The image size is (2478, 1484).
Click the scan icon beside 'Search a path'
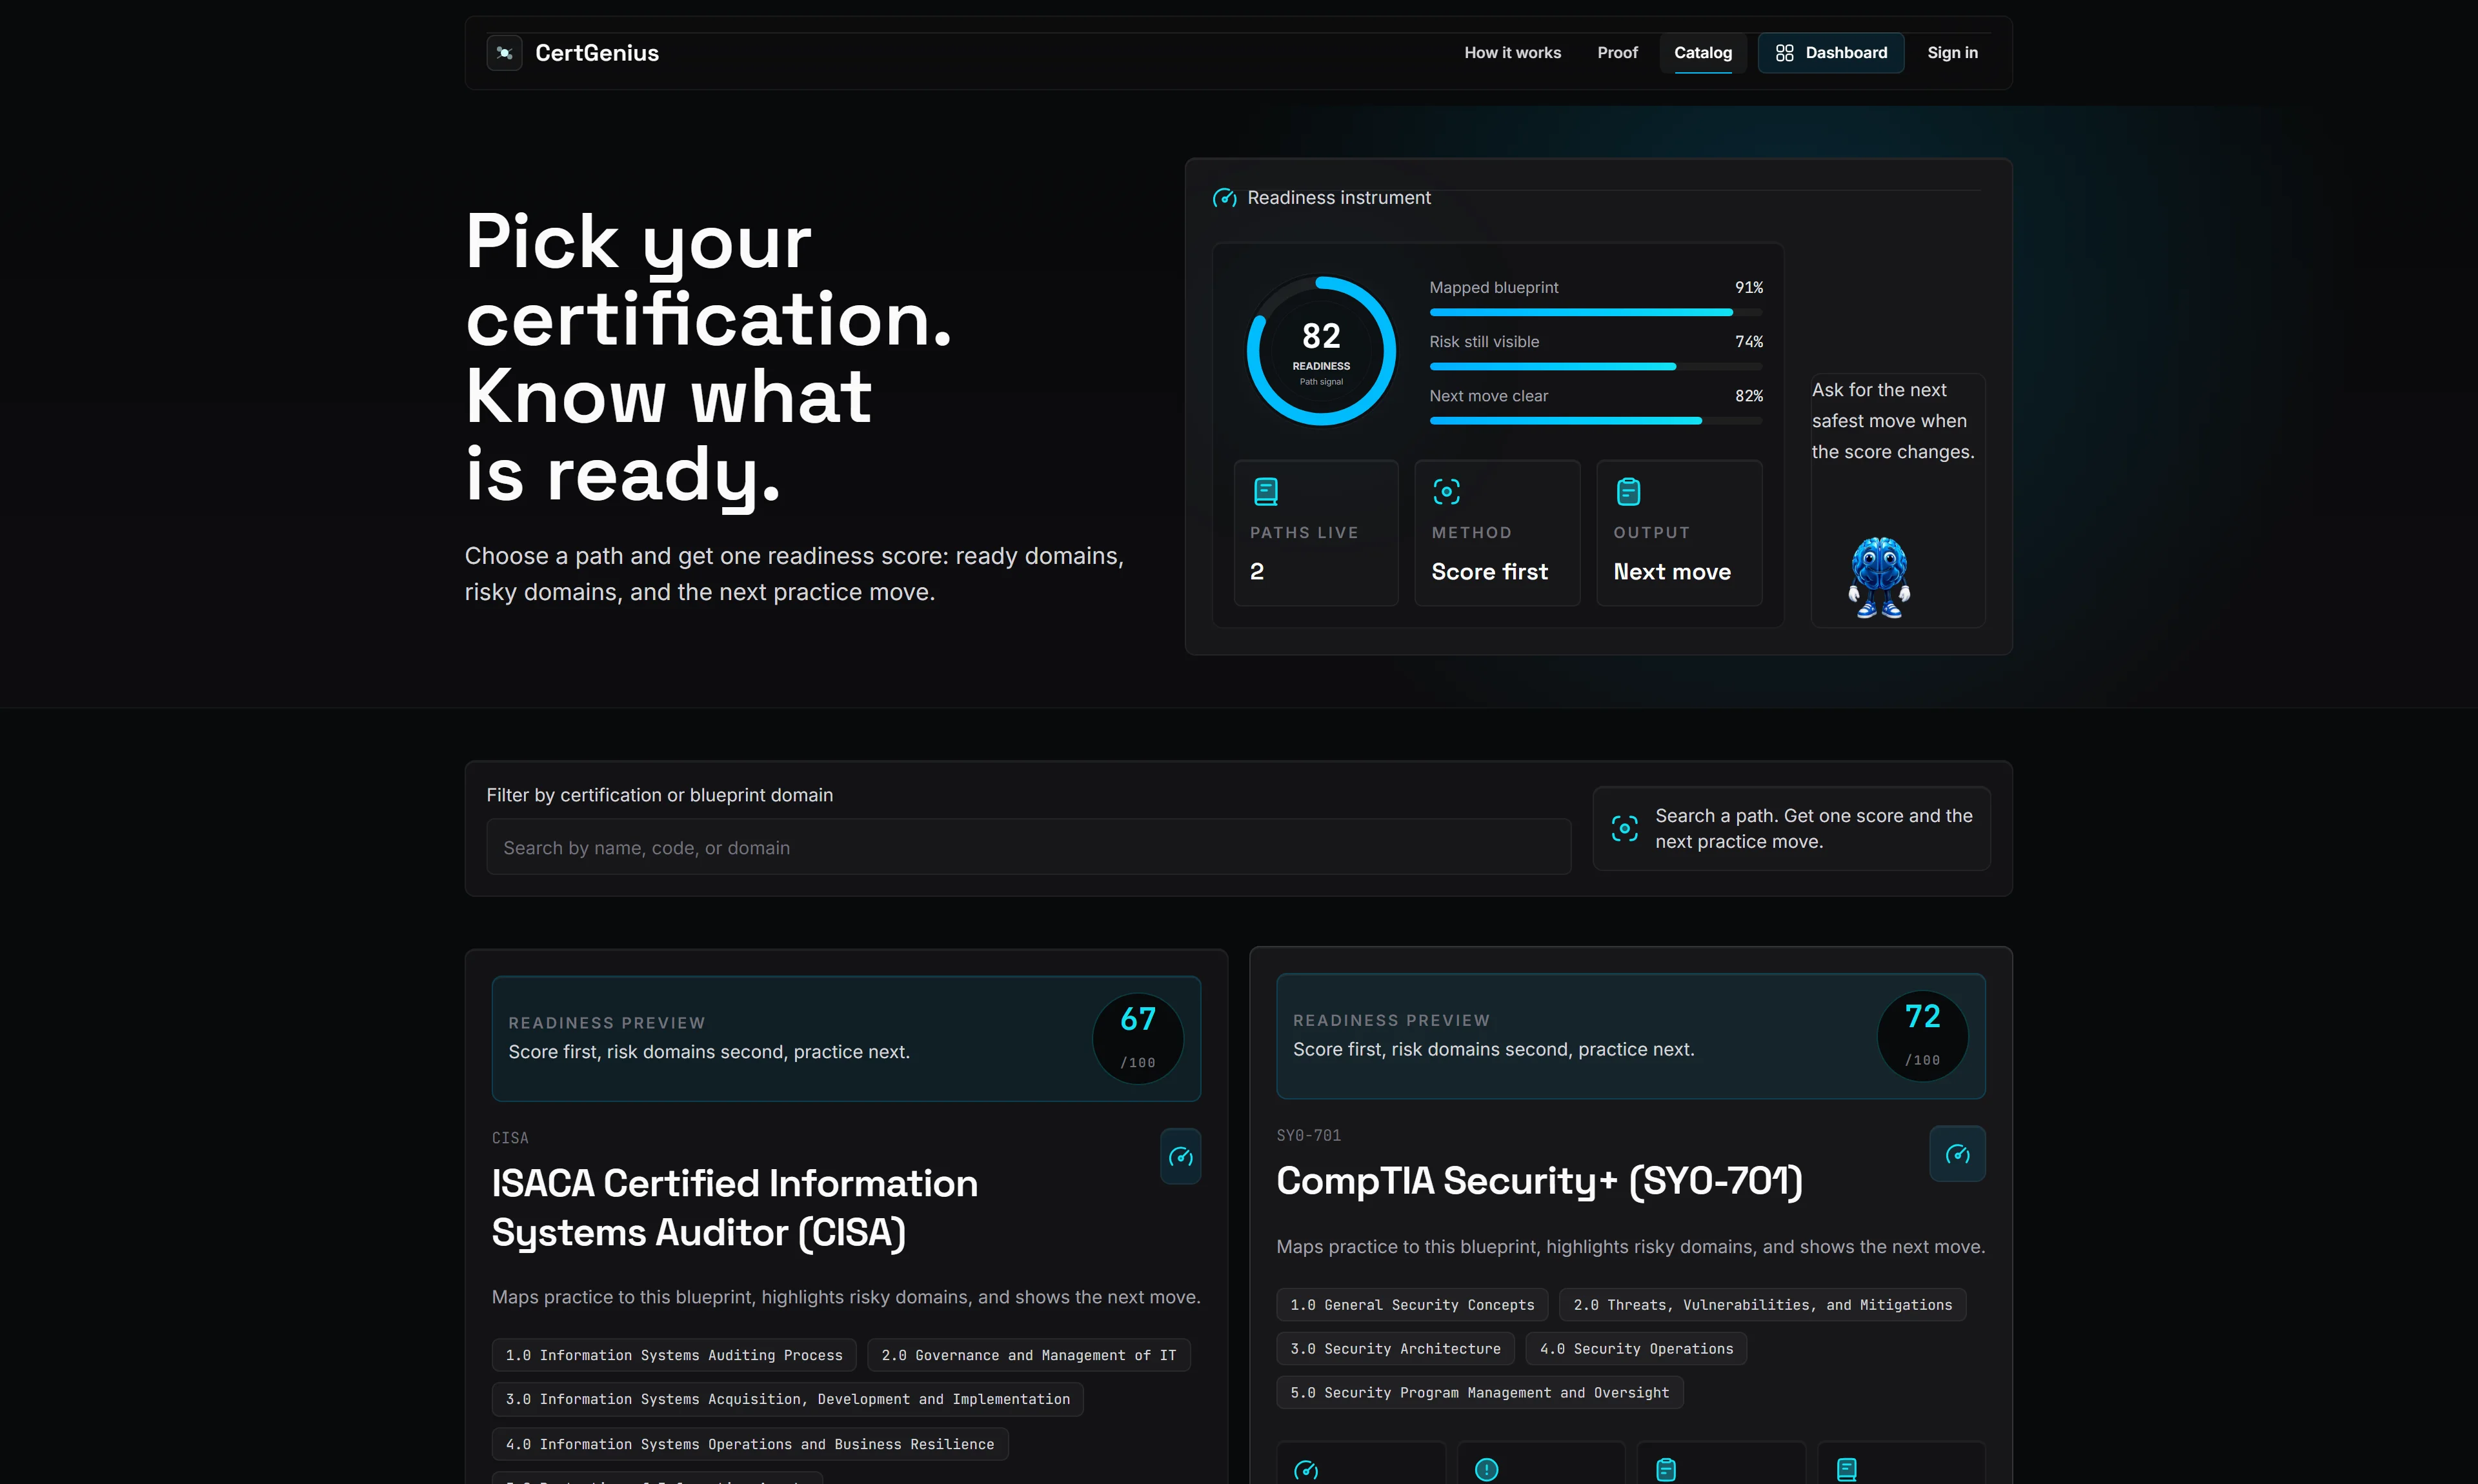coord(1624,828)
